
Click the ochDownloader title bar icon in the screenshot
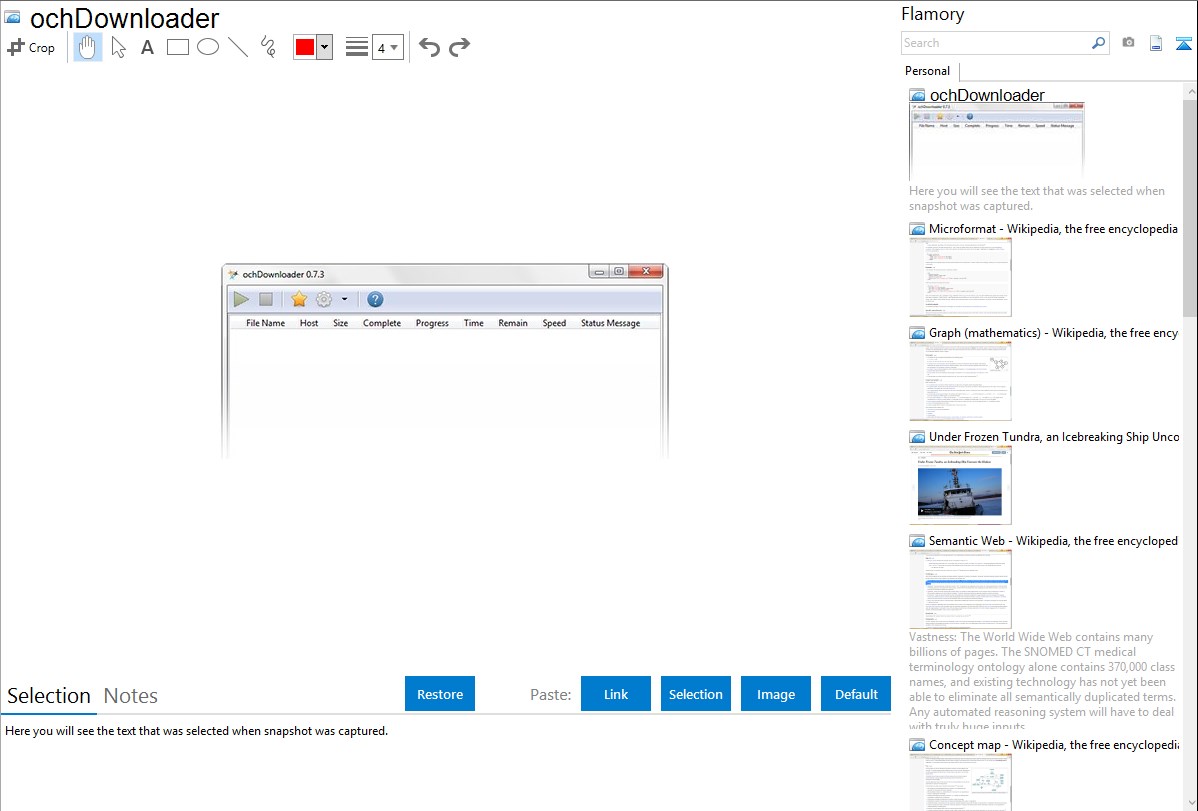[233, 274]
